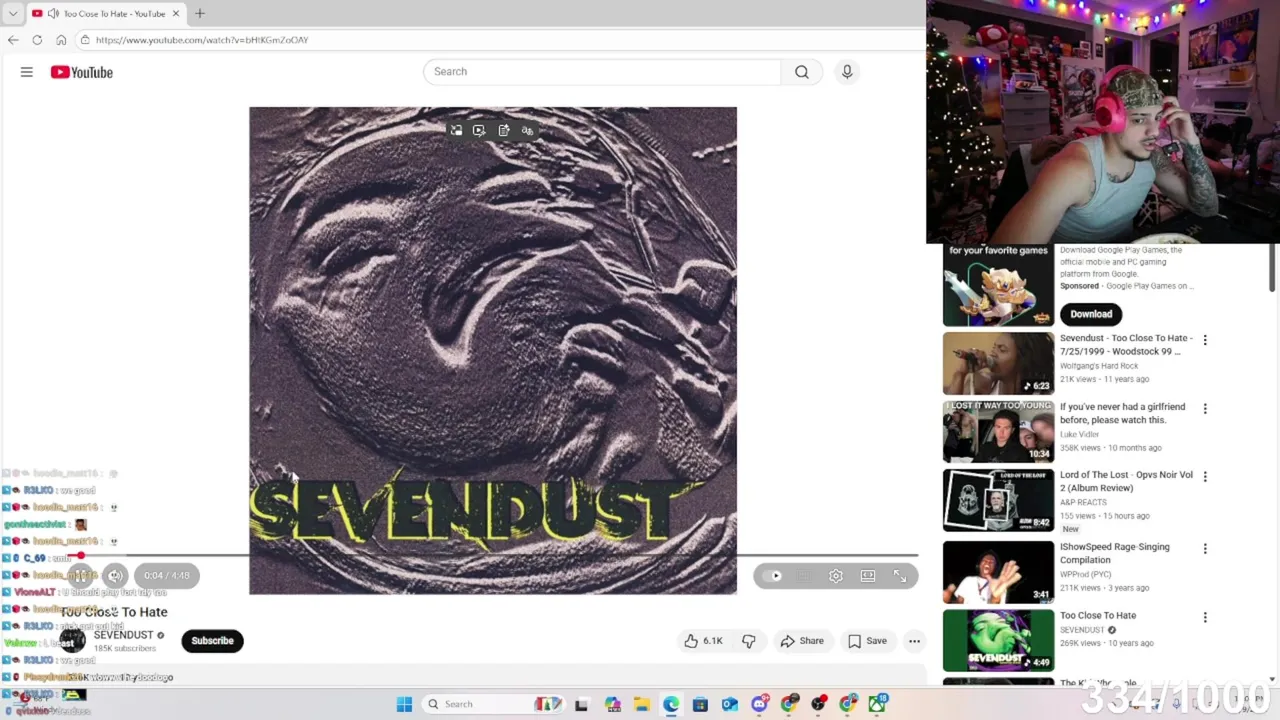Open Microsoft Edge from taskbar
This screenshot has height=720, width=1280.
point(671,704)
